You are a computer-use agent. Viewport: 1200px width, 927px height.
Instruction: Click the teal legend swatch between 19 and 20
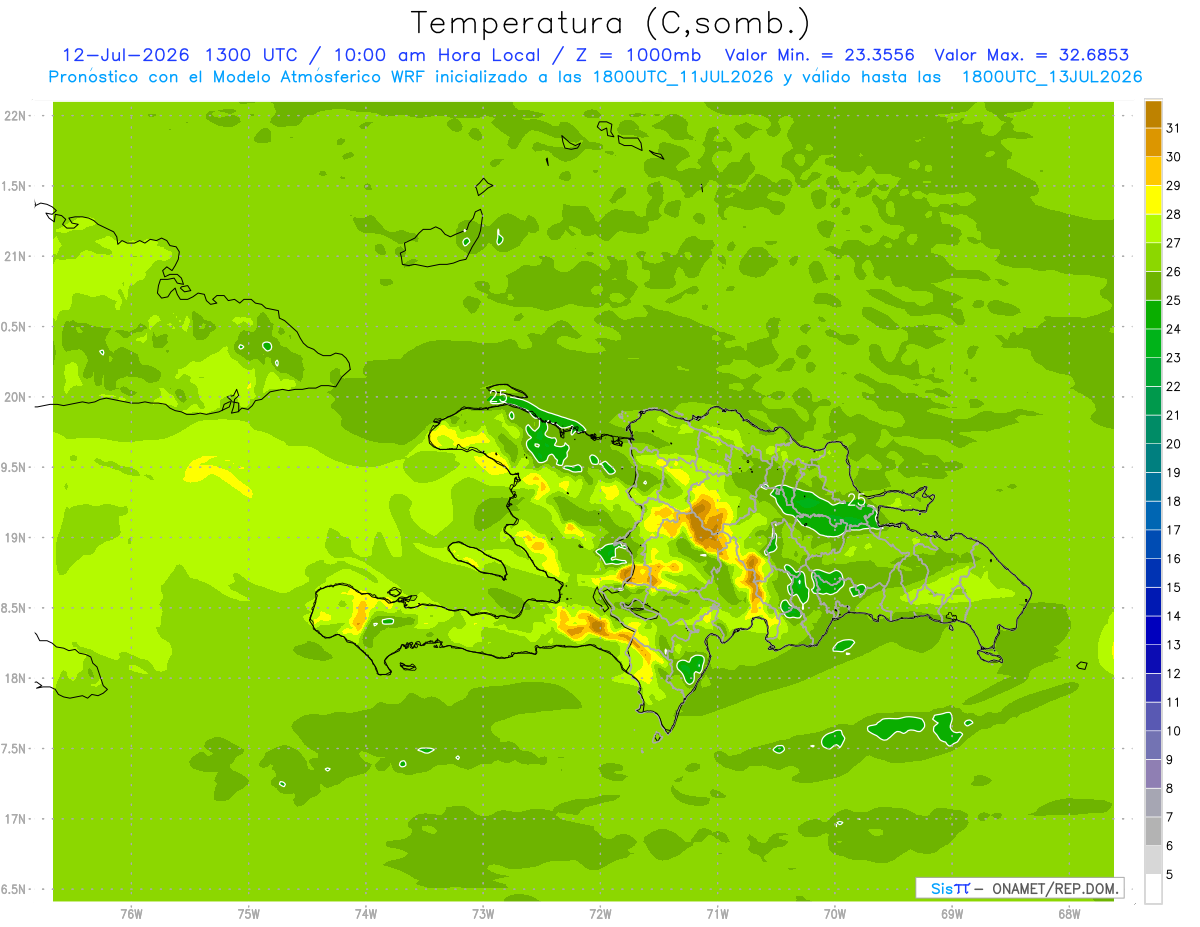pos(1153,458)
